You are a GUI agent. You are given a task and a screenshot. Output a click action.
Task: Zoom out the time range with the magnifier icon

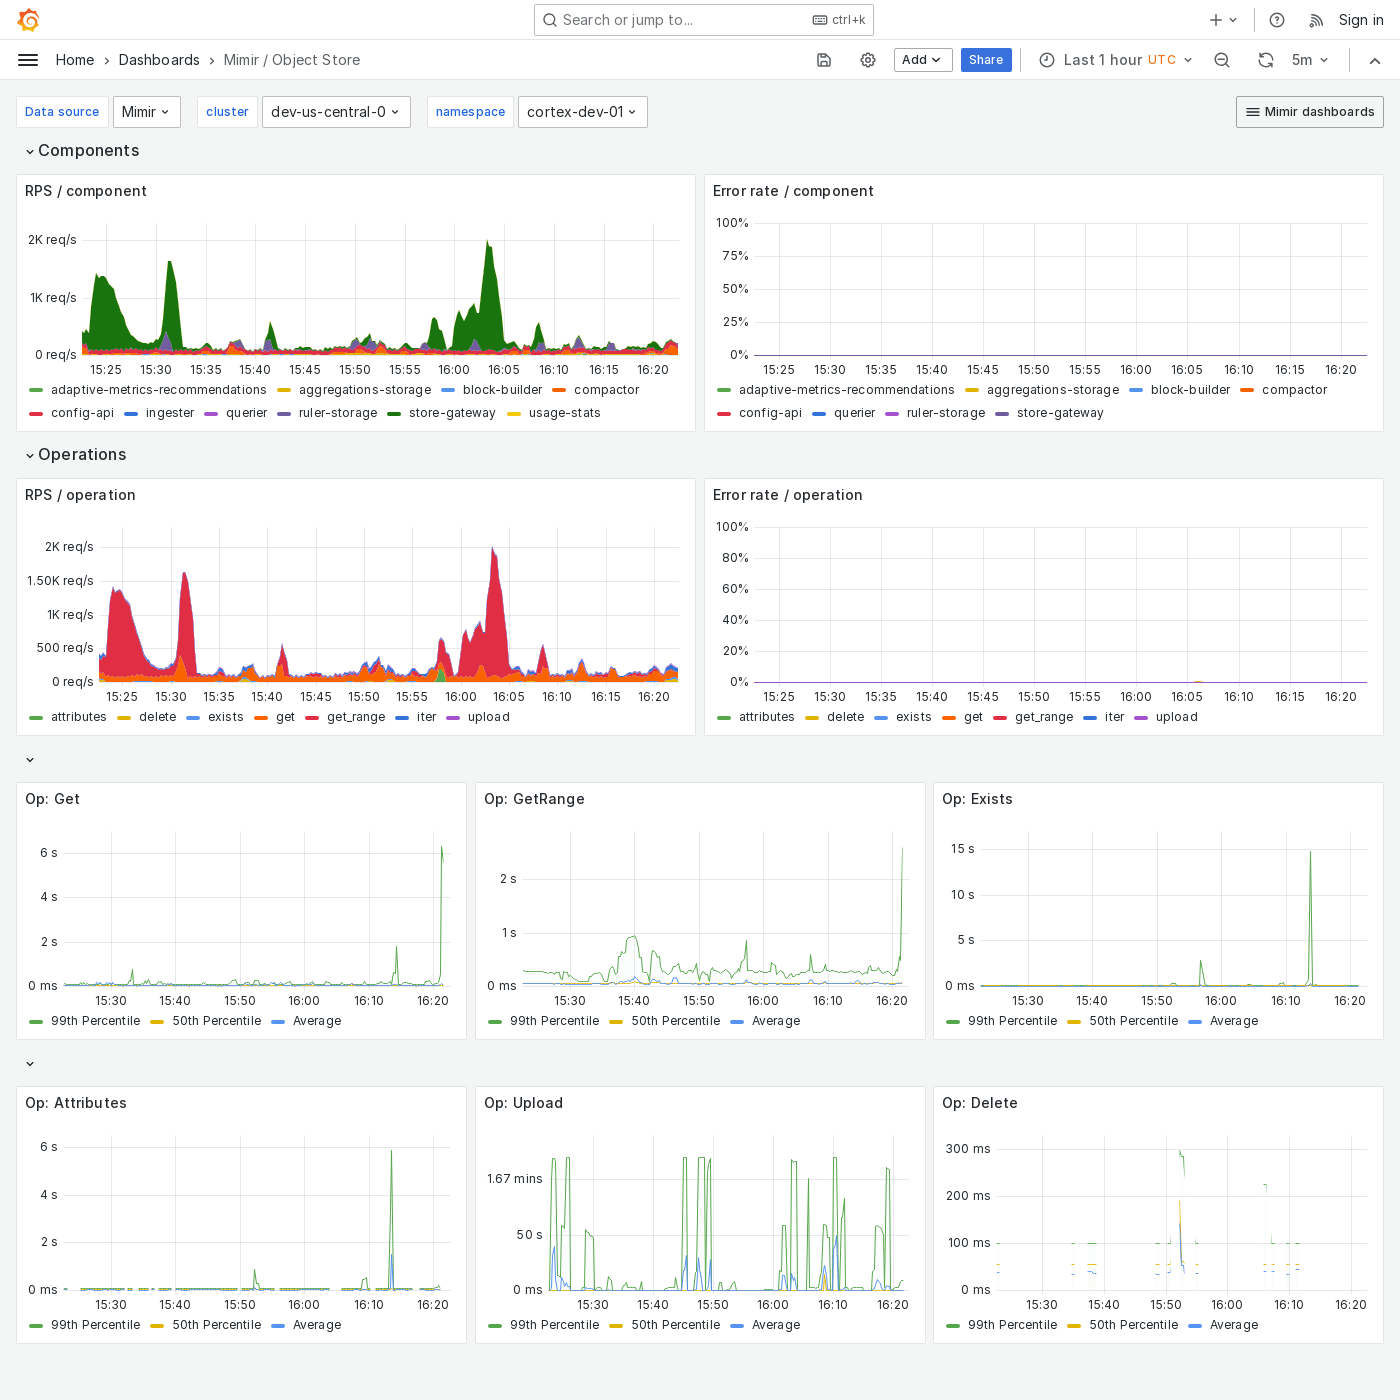(x=1222, y=60)
